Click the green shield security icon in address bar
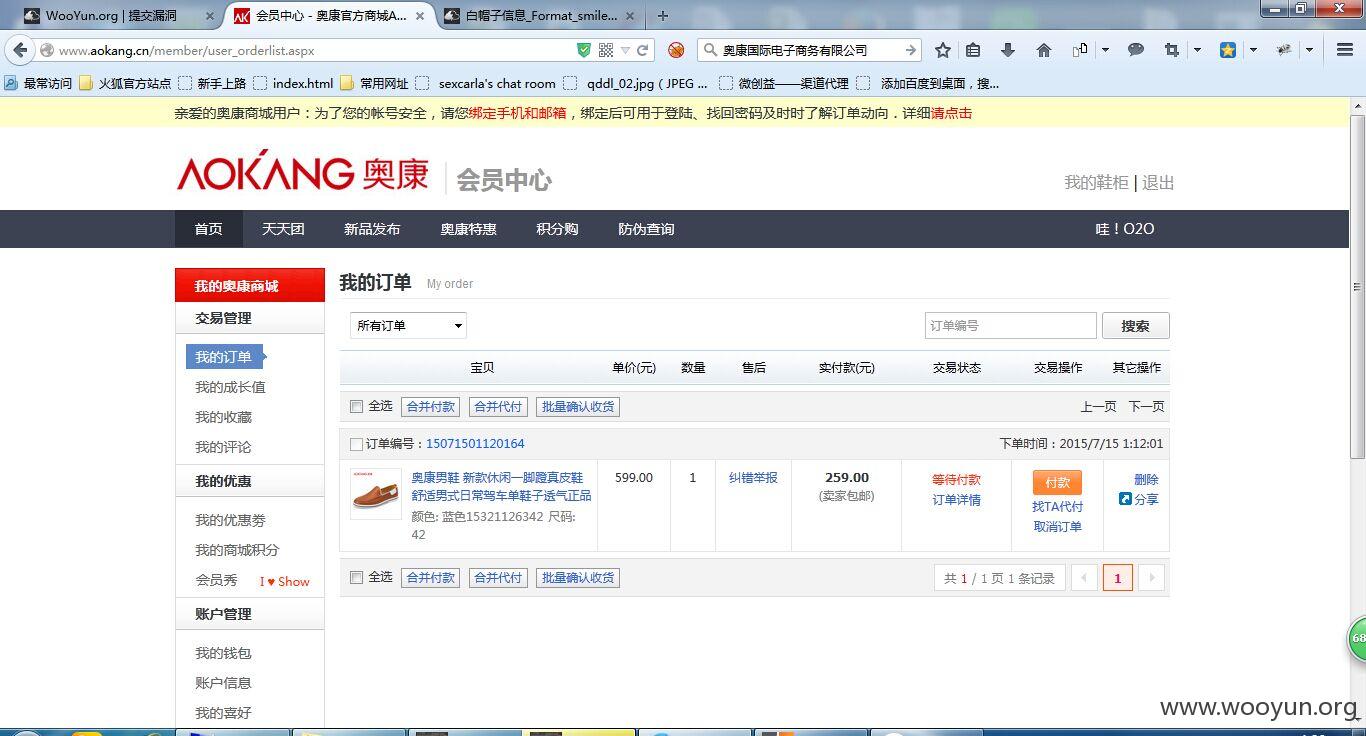Image resolution: width=1366 pixels, height=736 pixels. click(584, 50)
